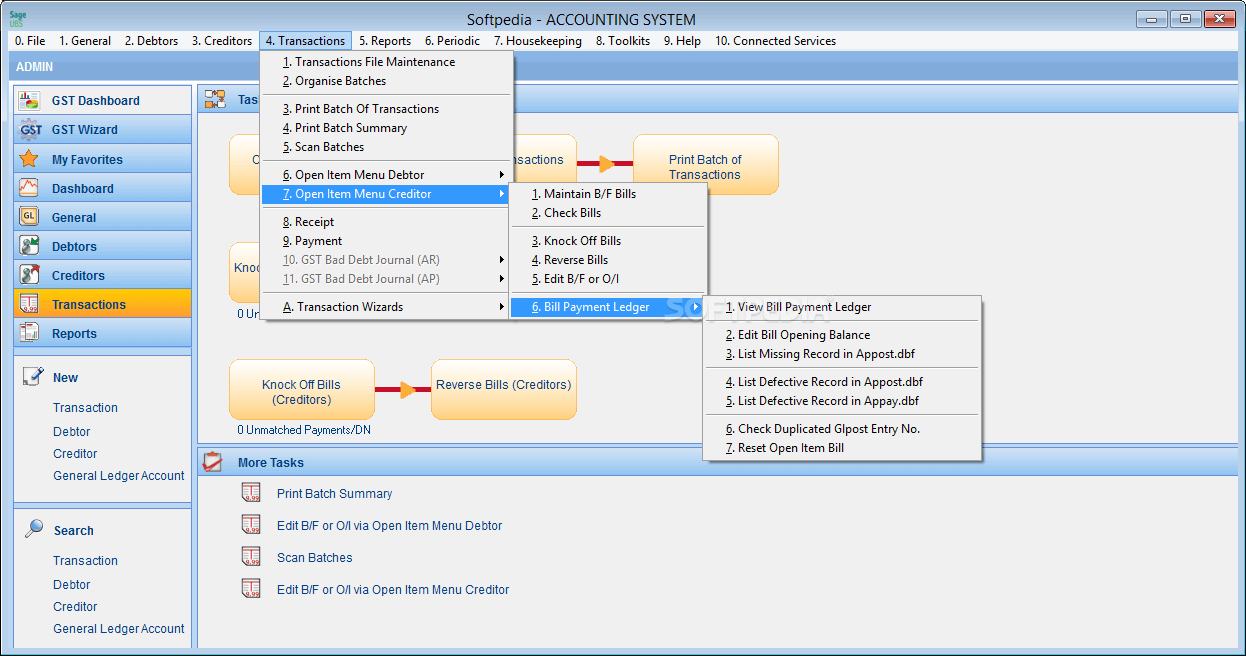This screenshot has height=656, width=1246.
Task: Click 0 Unmatched Payments/DN text
Action: click(304, 430)
